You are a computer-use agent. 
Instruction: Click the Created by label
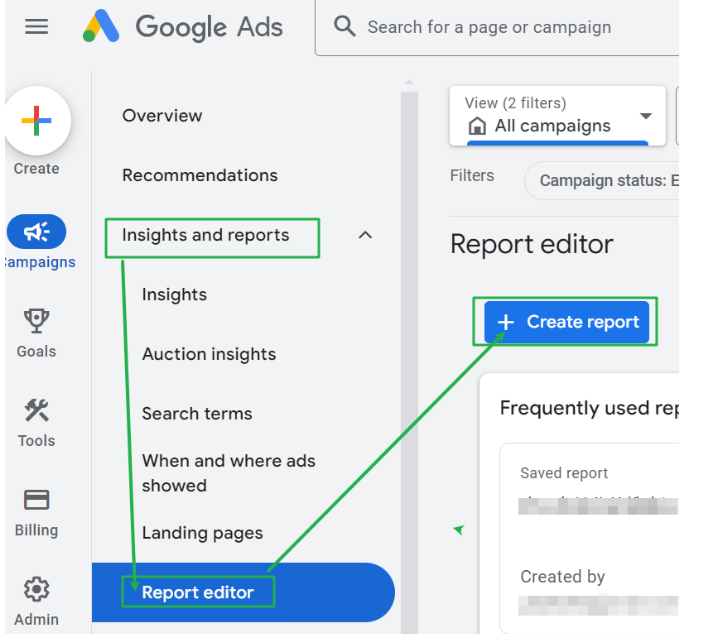coord(562,577)
